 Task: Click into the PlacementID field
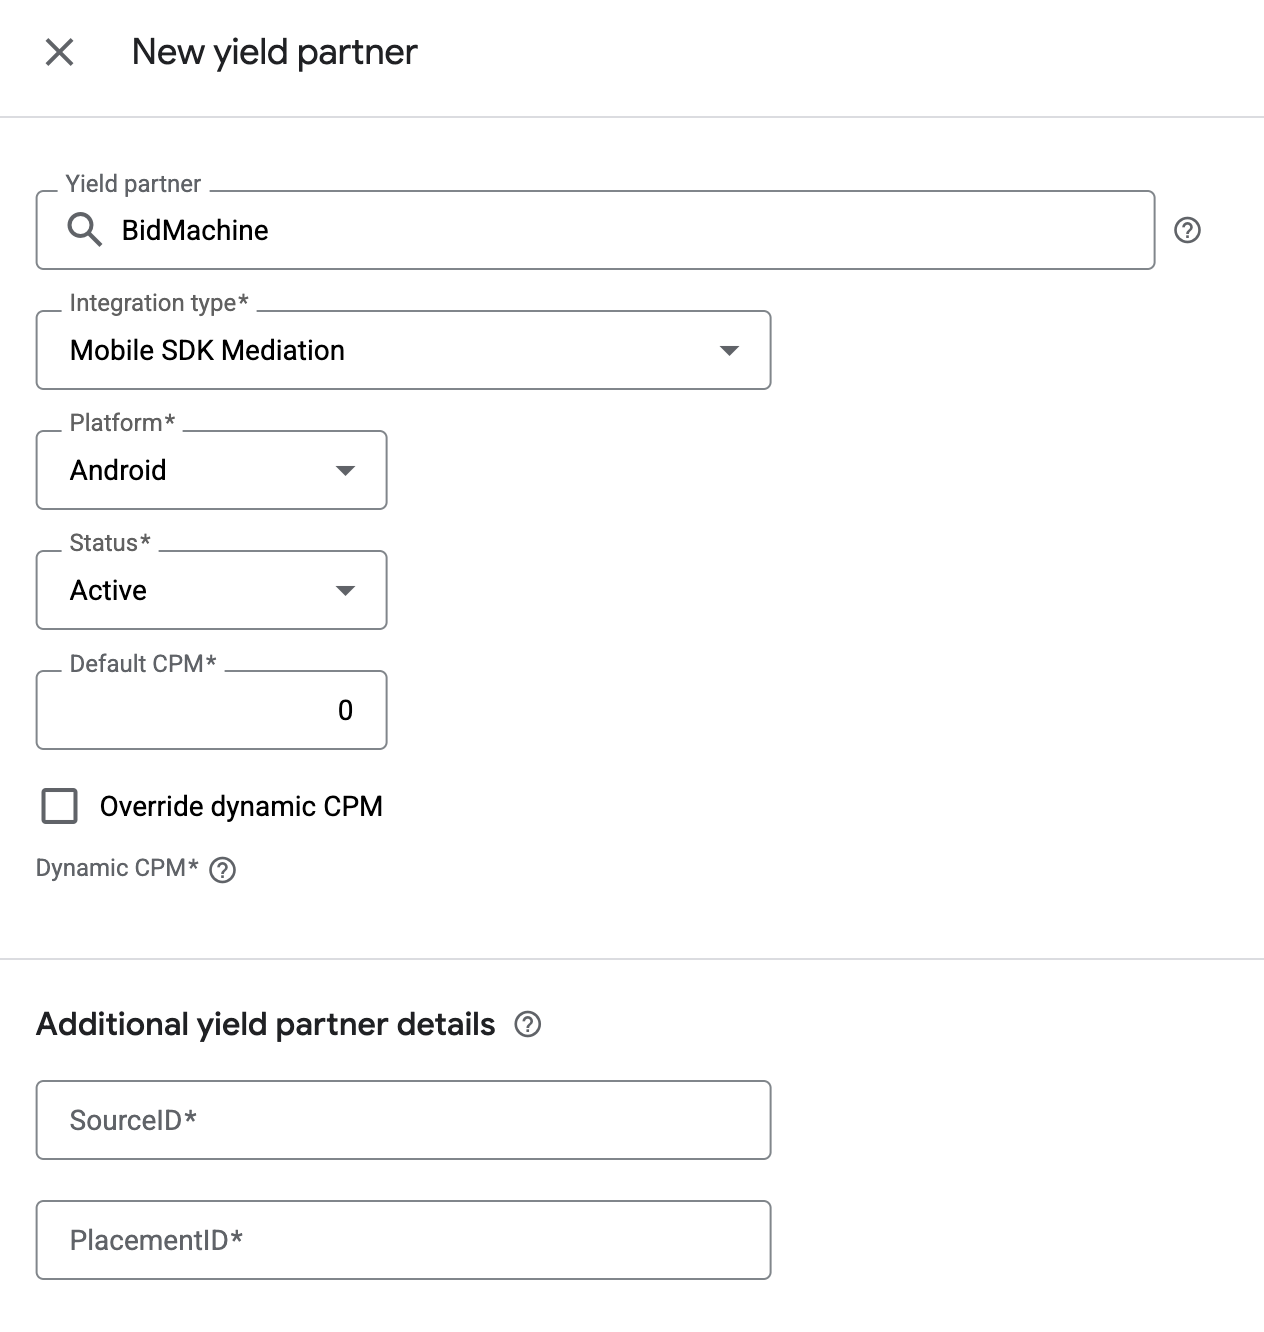403,1240
